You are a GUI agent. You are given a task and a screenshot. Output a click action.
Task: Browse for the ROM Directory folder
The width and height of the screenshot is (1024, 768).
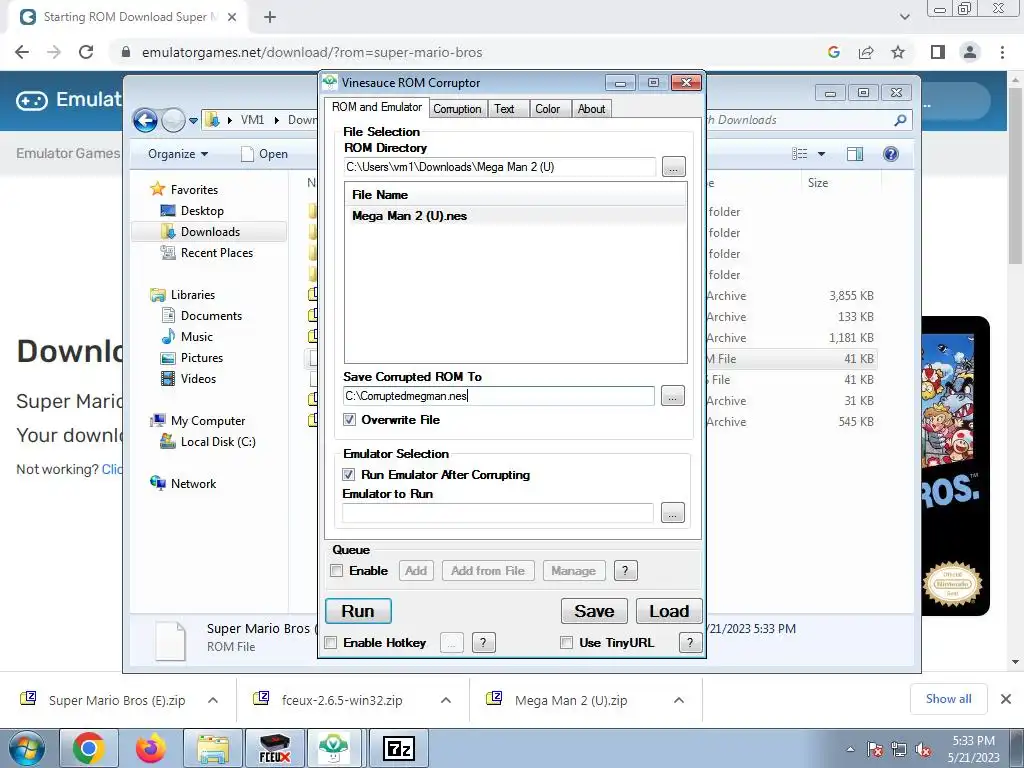[x=673, y=167]
